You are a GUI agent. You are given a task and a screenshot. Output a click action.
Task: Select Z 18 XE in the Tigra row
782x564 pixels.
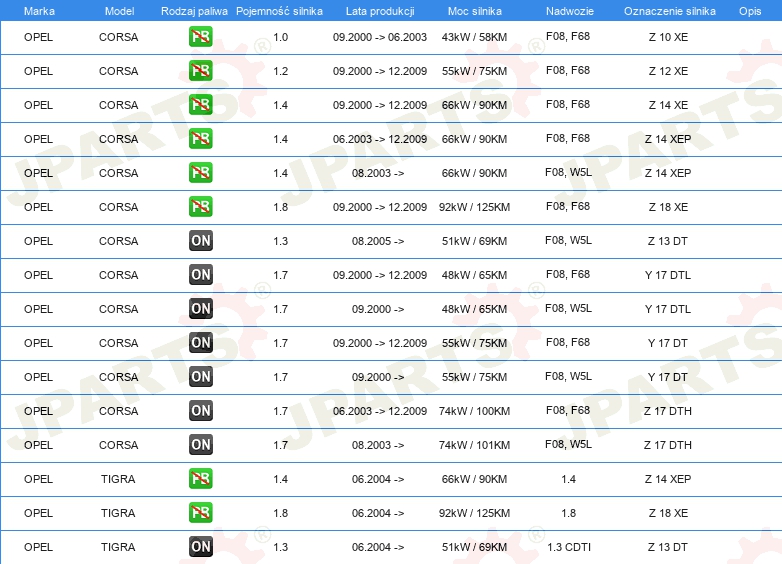668,513
